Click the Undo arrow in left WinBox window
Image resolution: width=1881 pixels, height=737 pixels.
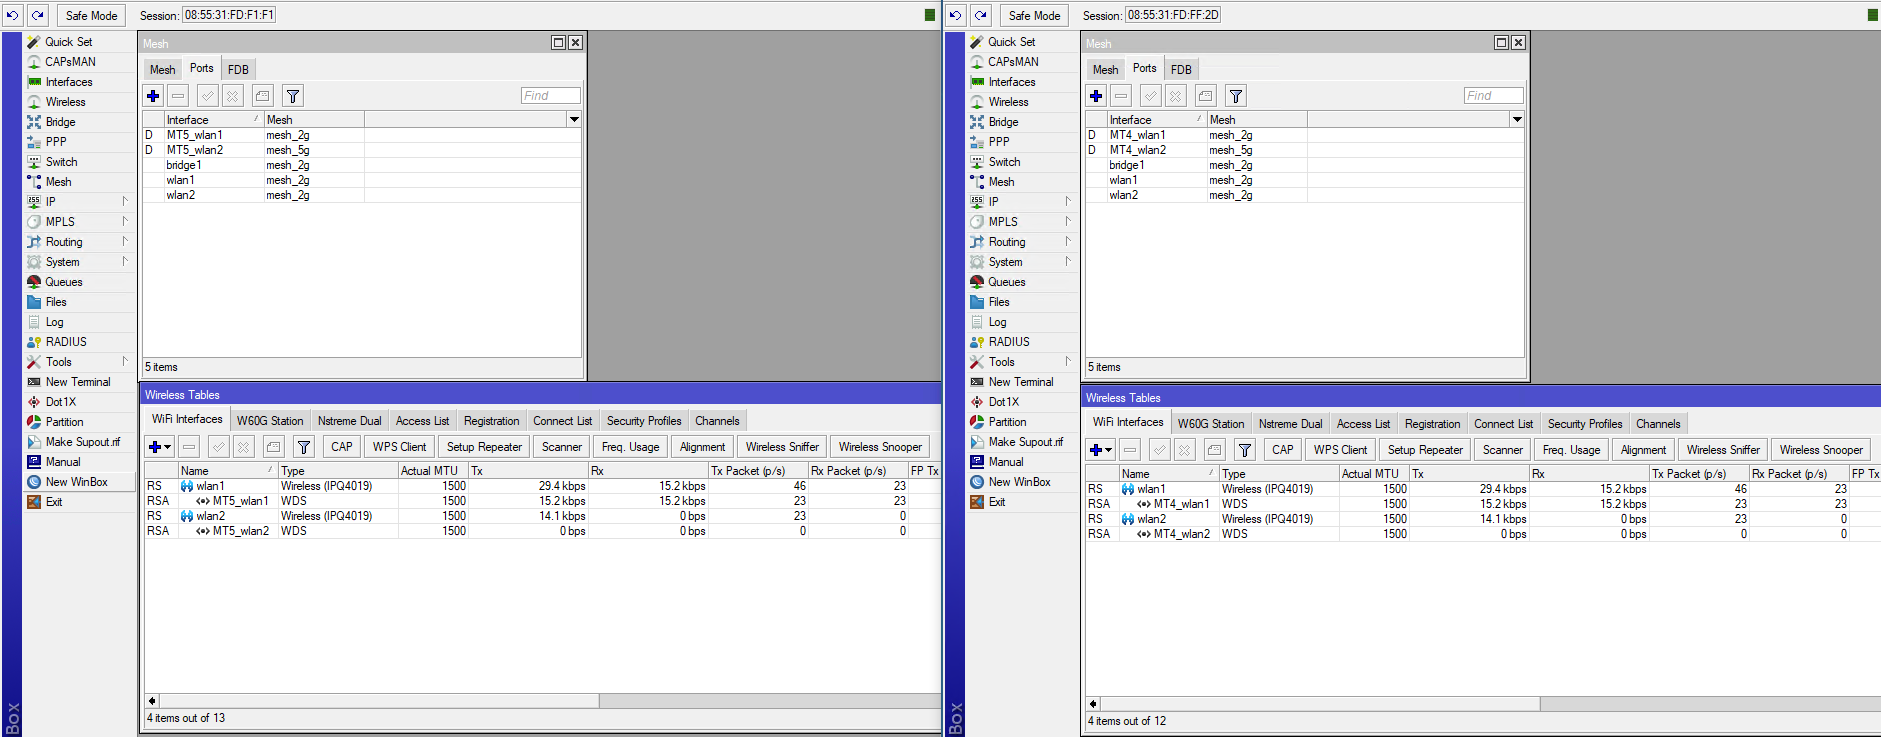(x=13, y=15)
